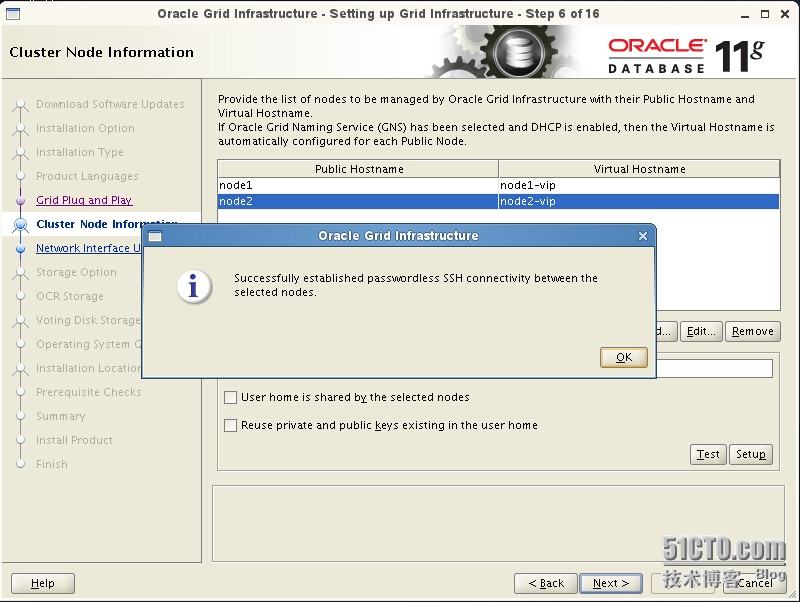Screen dimensions: 800x602
Task: Click Voting Disk Storage step
Action: point(88,320)
